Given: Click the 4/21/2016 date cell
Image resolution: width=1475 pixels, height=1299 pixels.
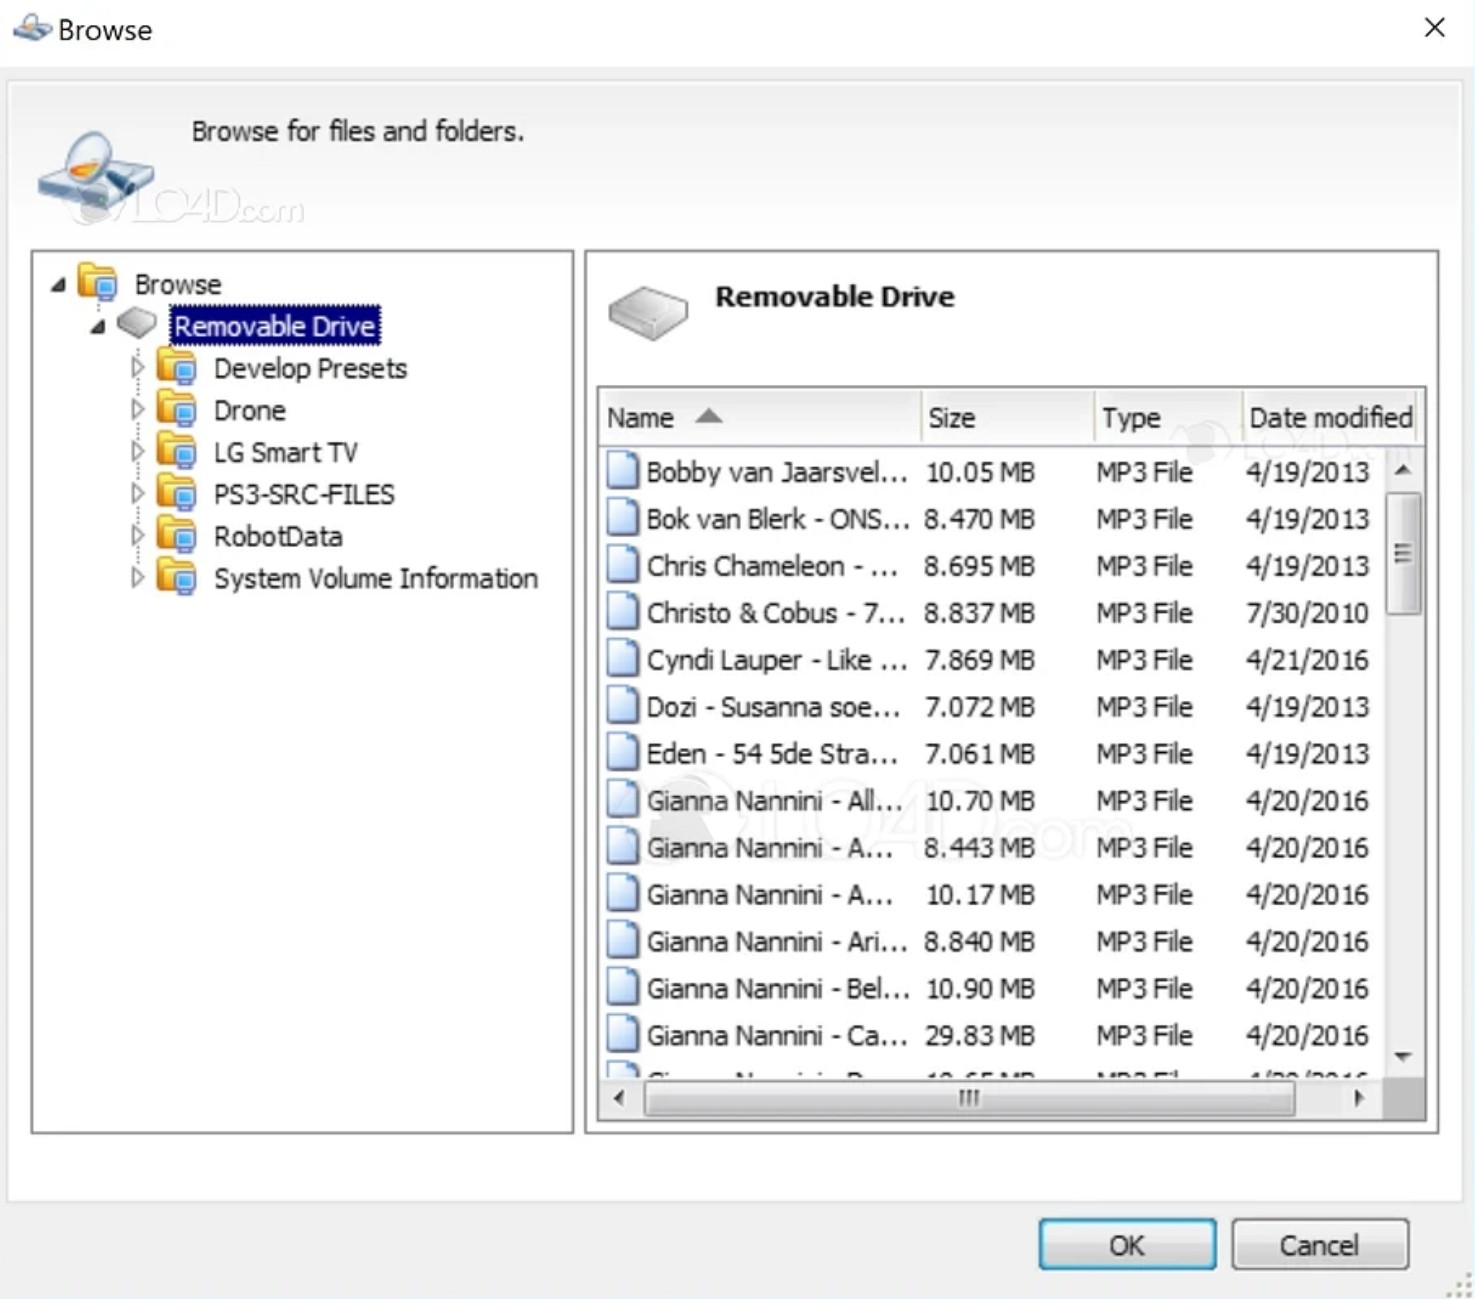Looking at the screenshot, I should click(1307, 659).
